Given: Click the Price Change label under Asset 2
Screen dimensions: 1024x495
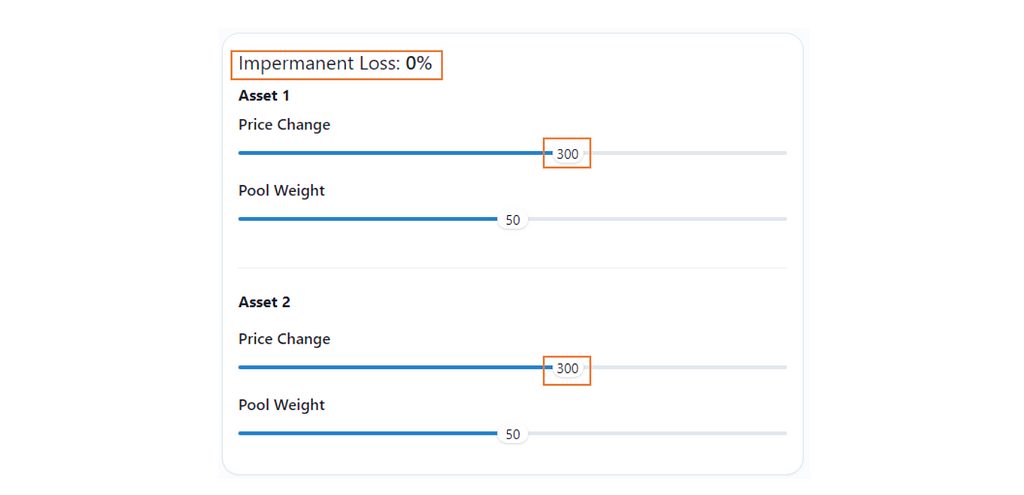Looking at the screenshot, I should click(x=284, y=339).
